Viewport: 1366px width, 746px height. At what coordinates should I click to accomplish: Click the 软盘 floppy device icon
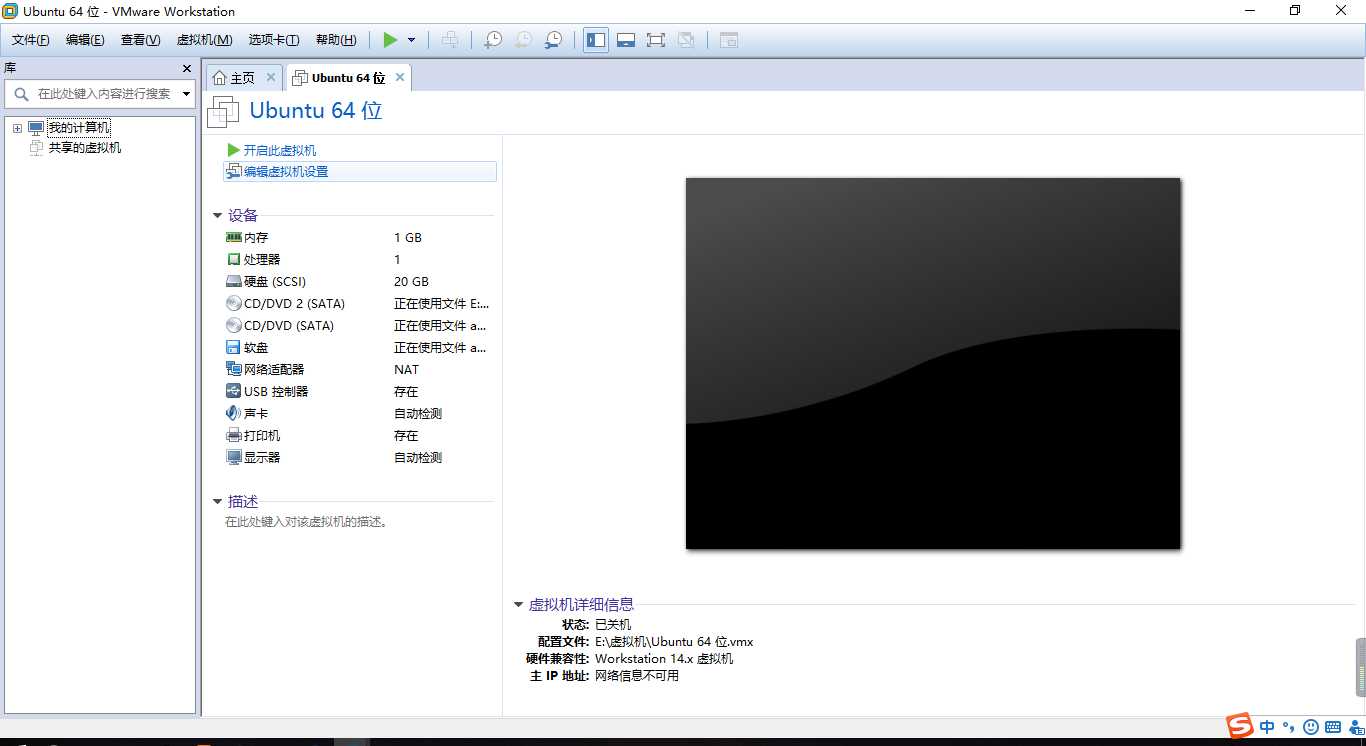tap(234, 348)
